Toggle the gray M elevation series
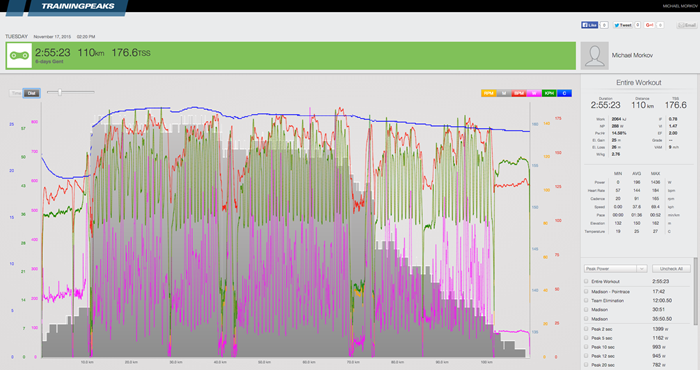The image size is (700, 370). (x=504, y=93)
